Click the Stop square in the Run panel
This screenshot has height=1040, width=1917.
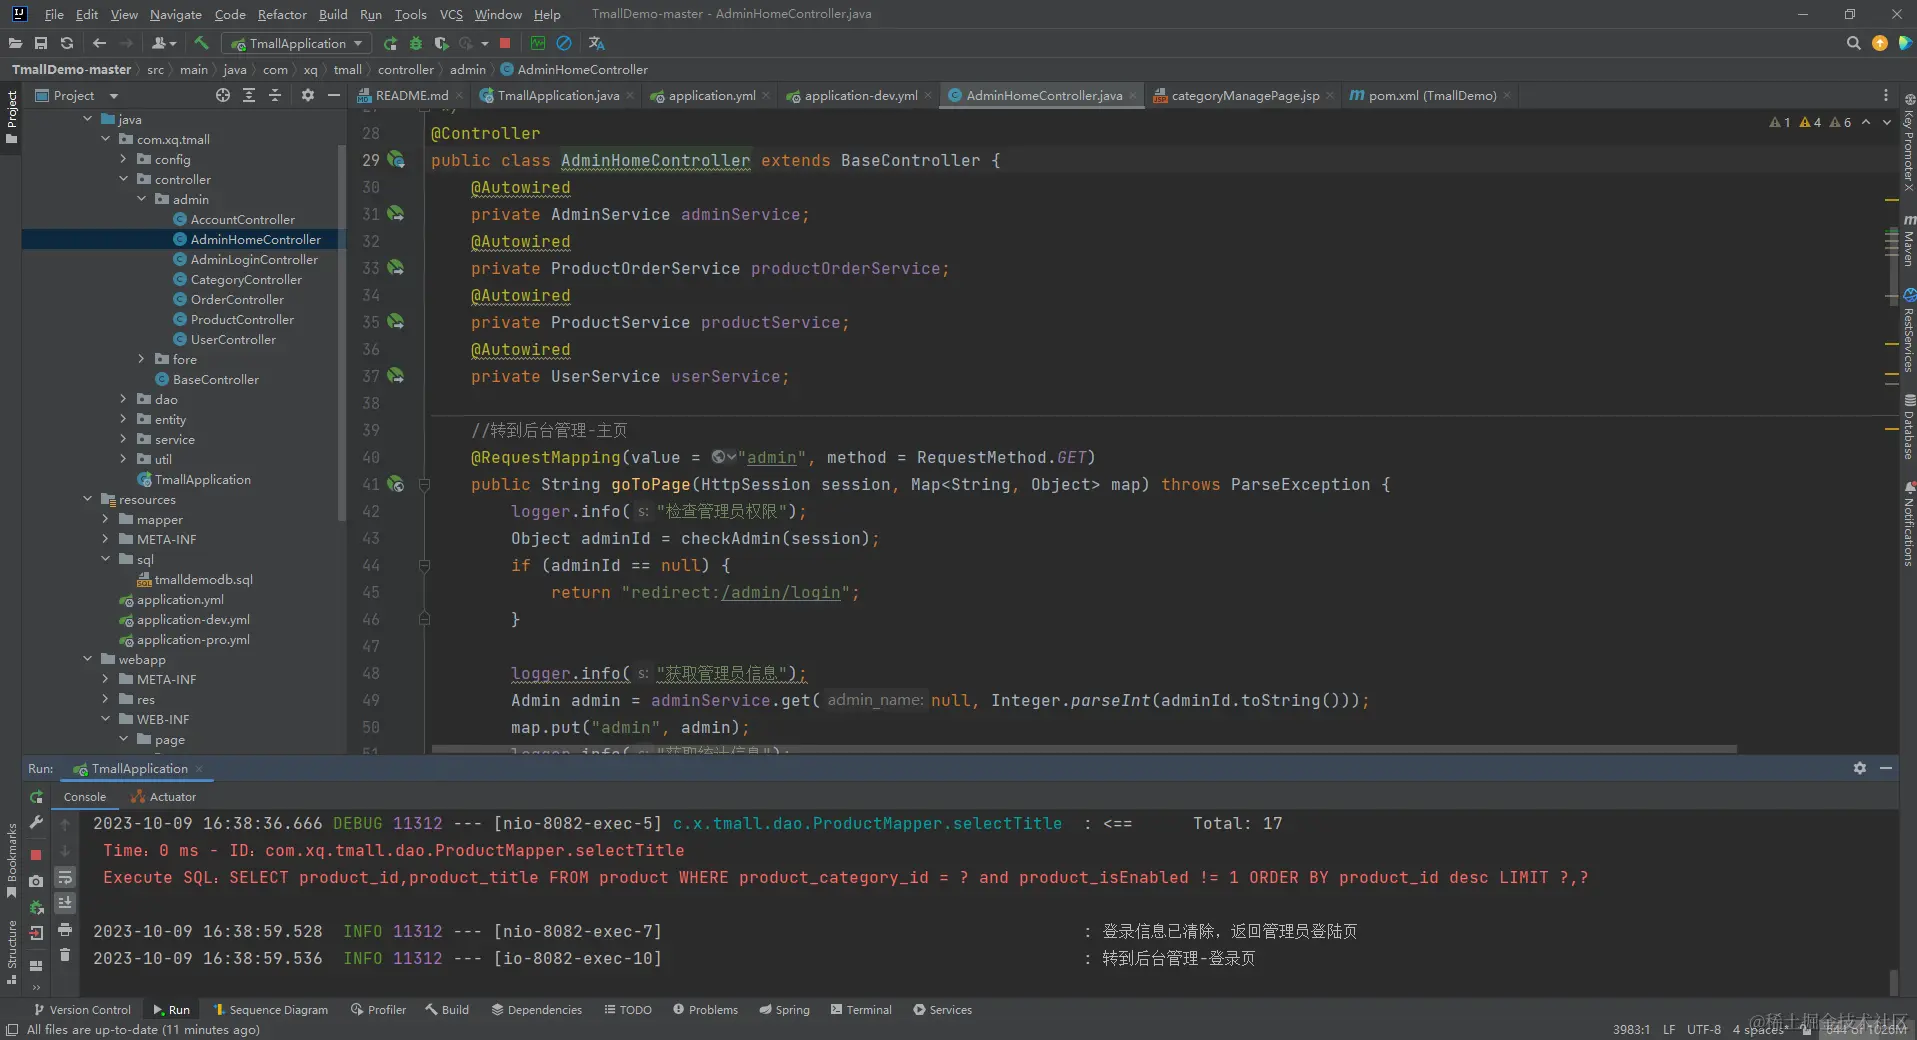(36, 855)
